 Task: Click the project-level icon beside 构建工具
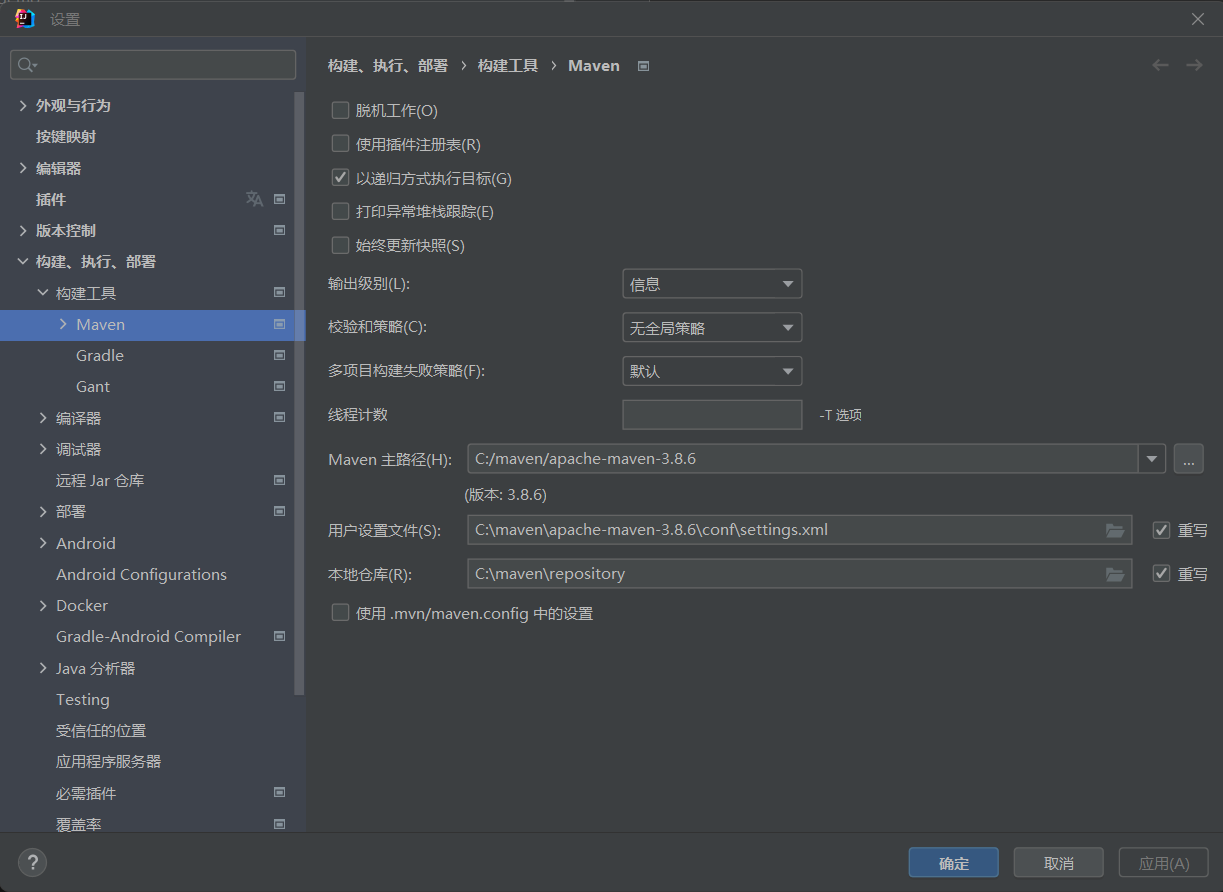[x=280, y=293]
